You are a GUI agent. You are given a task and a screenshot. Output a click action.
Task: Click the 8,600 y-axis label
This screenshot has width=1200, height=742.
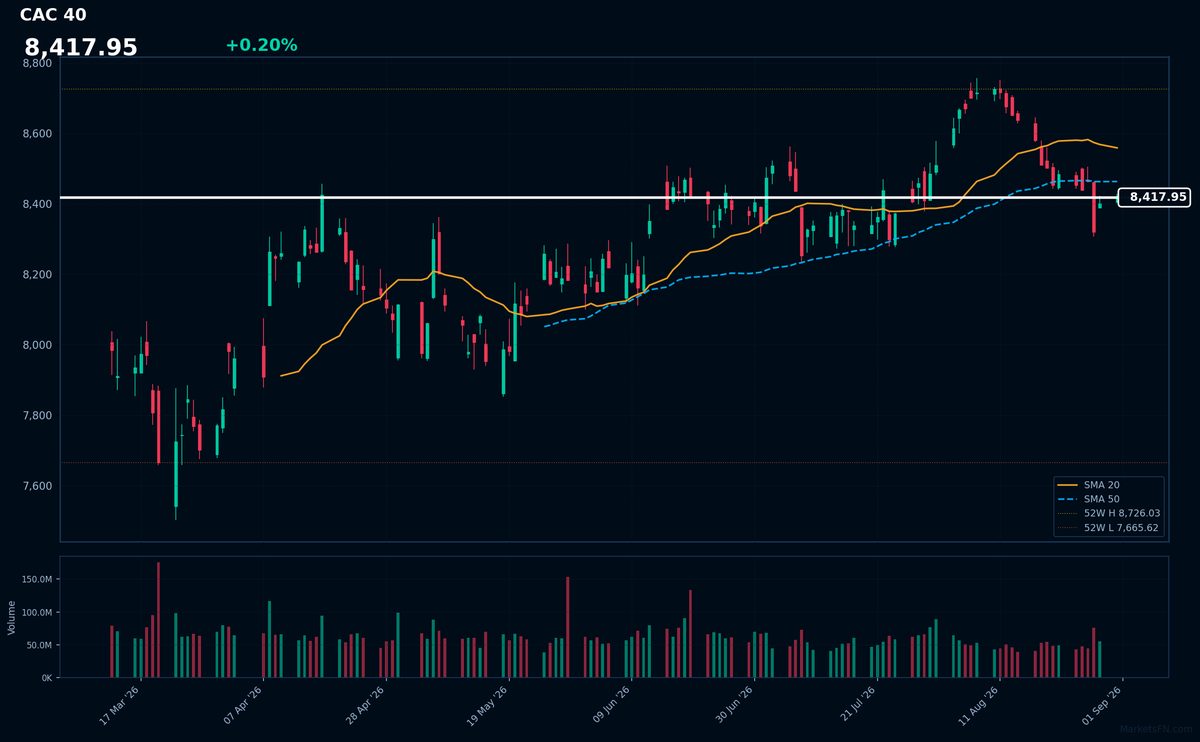pos(37,134)
